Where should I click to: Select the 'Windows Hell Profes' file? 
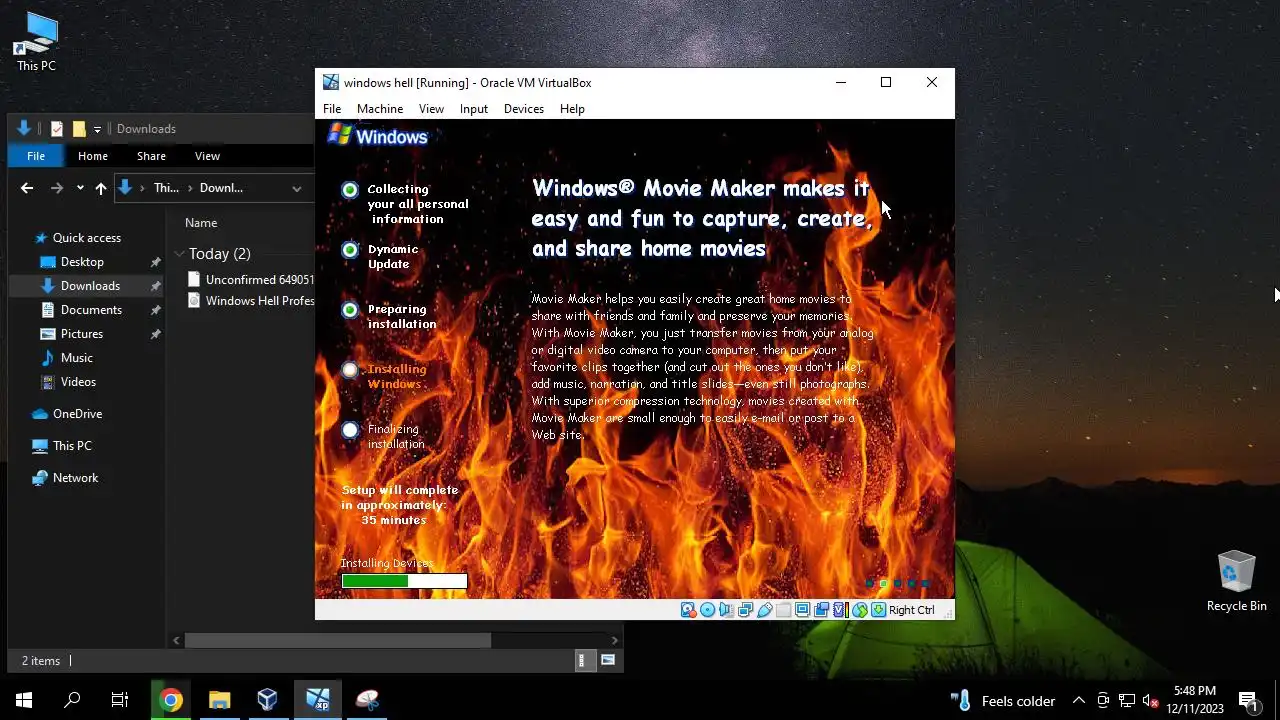pyautogui.click(x=250, y=301)
